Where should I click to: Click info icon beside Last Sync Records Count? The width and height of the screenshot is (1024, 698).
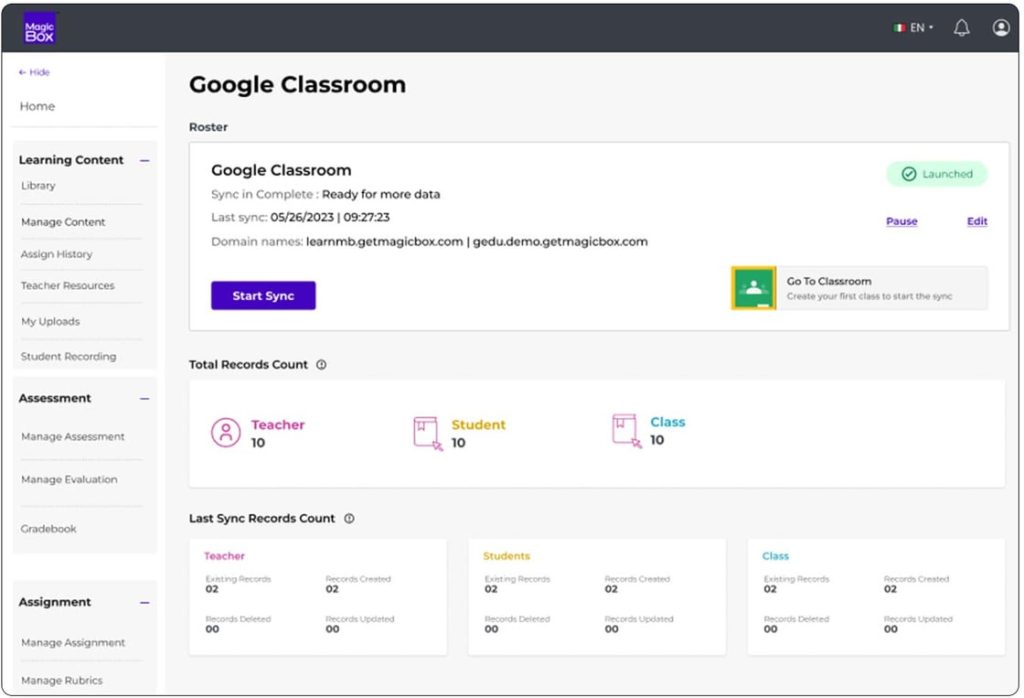[349, 519]
